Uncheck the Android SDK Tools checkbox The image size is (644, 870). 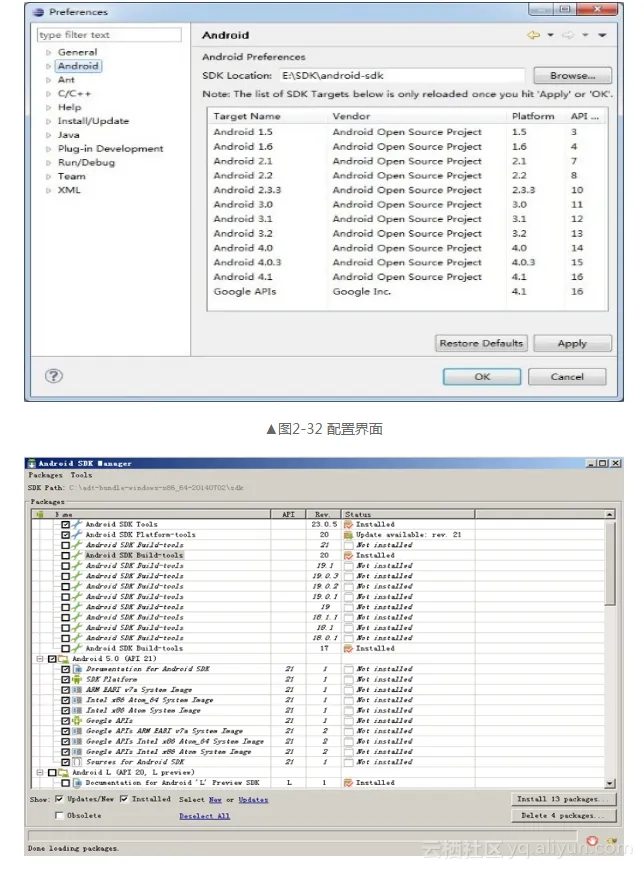65,524
